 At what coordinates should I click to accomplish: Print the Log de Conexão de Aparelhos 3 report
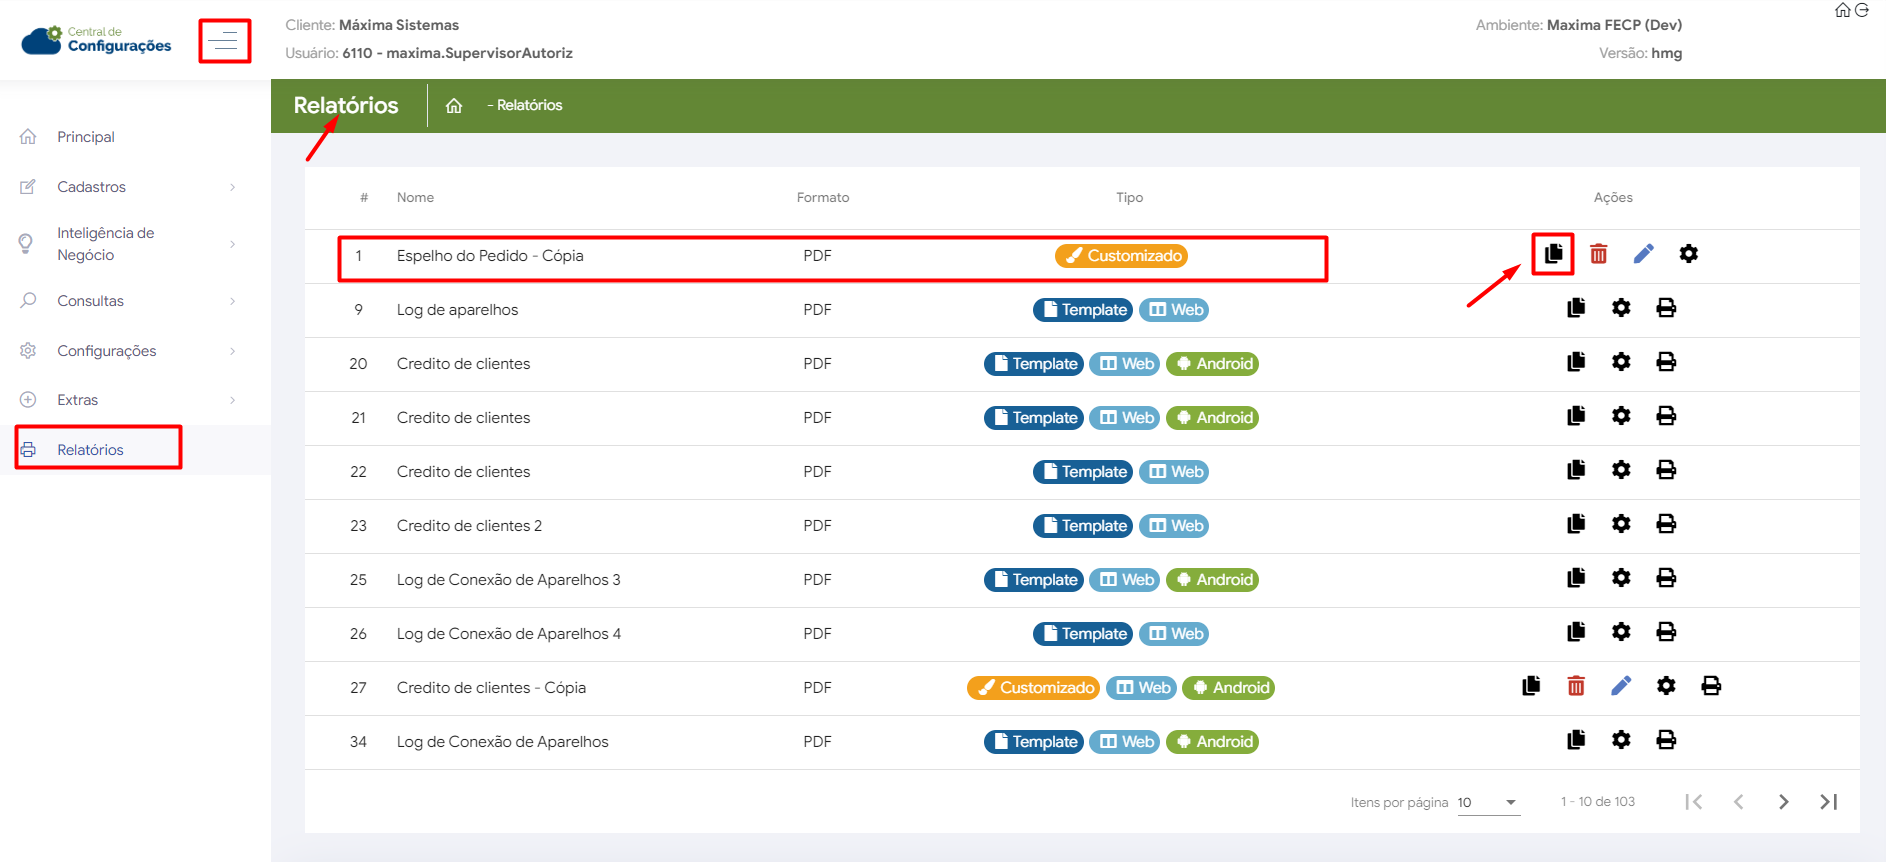(1666, 578)
